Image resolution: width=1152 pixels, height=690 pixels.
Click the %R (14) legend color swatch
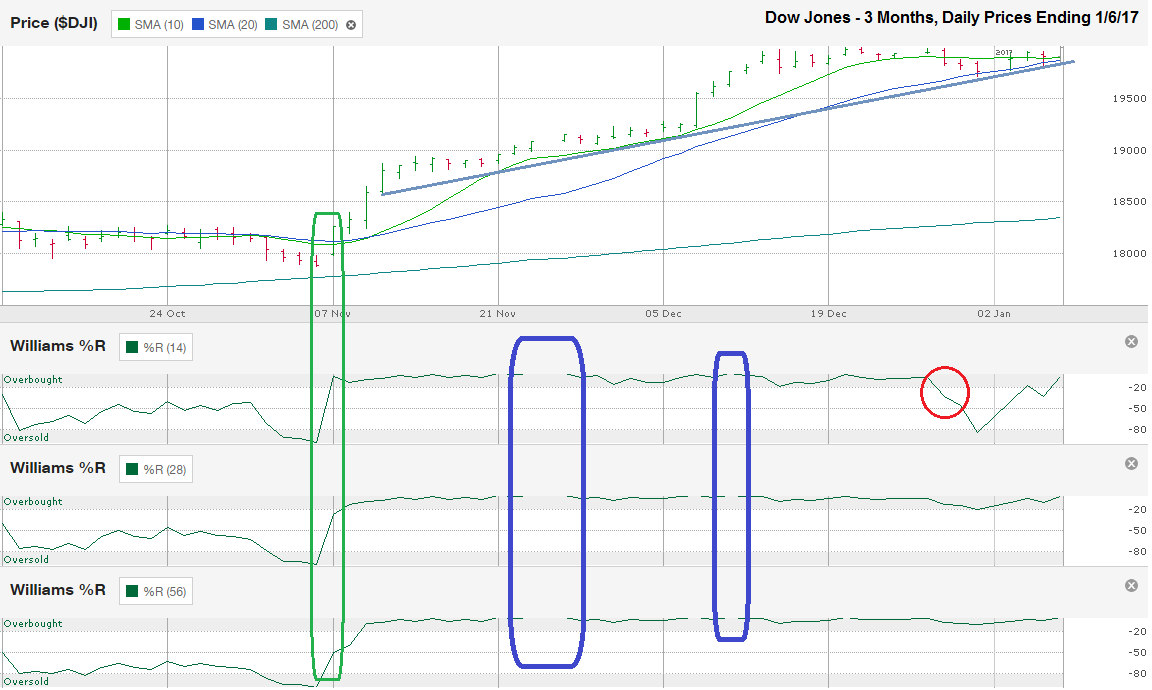click(132, 348)
